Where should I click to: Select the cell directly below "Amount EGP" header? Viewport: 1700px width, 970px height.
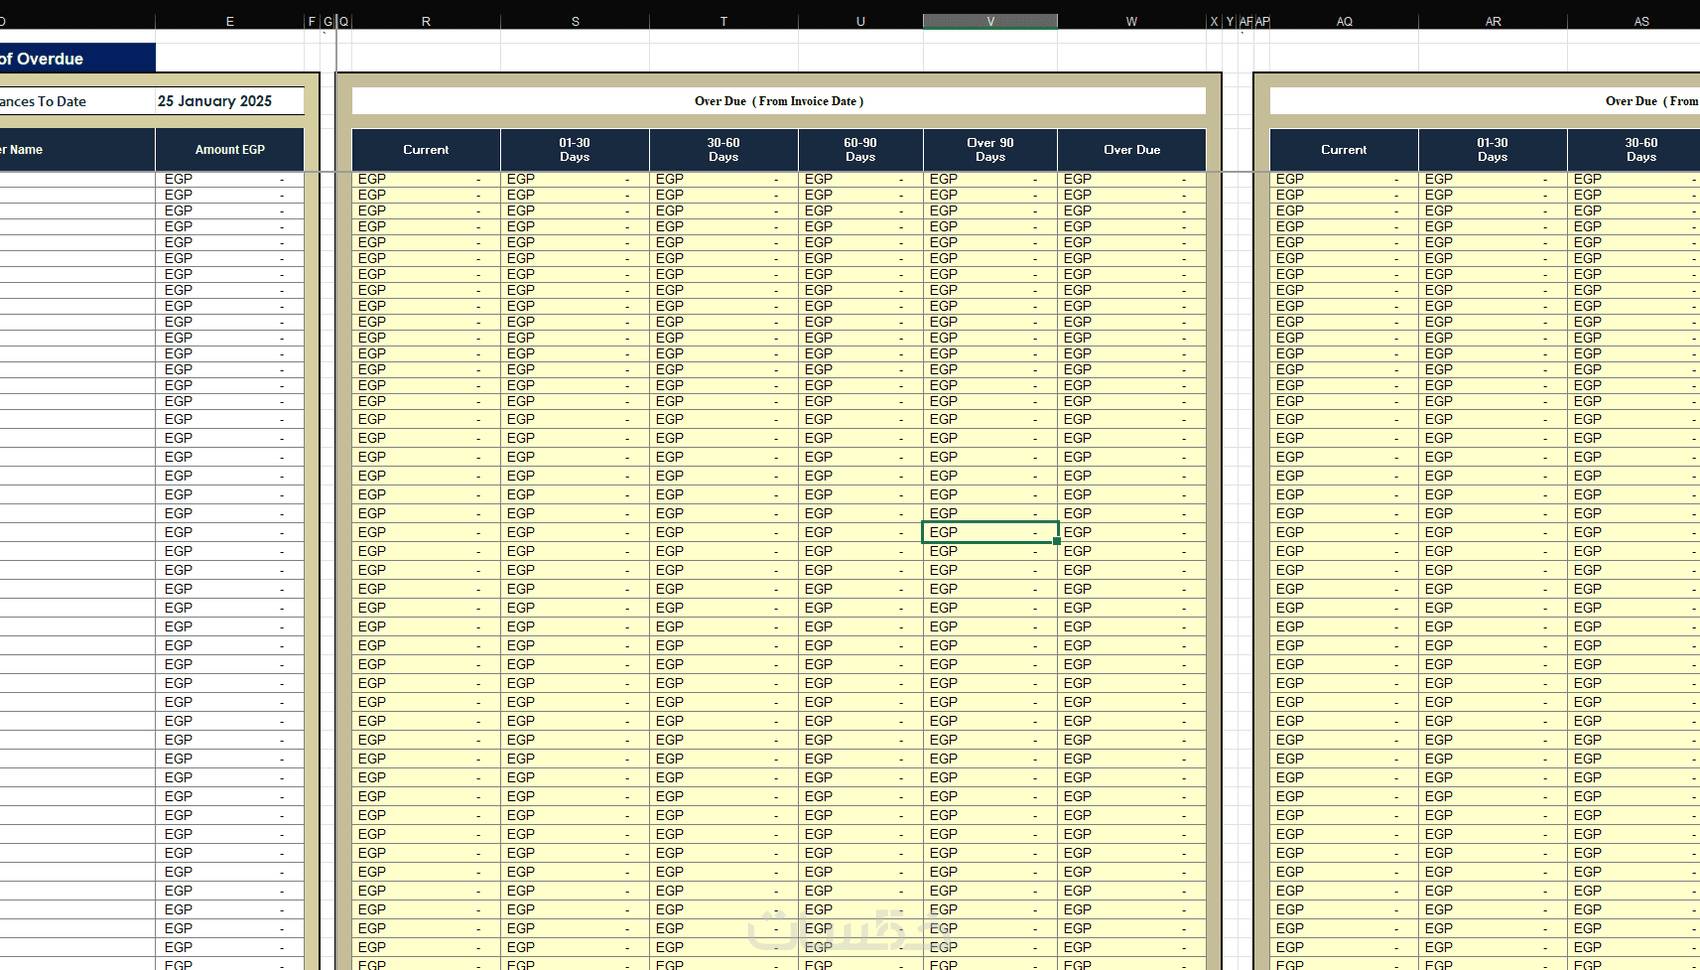[x=230, y=179]
